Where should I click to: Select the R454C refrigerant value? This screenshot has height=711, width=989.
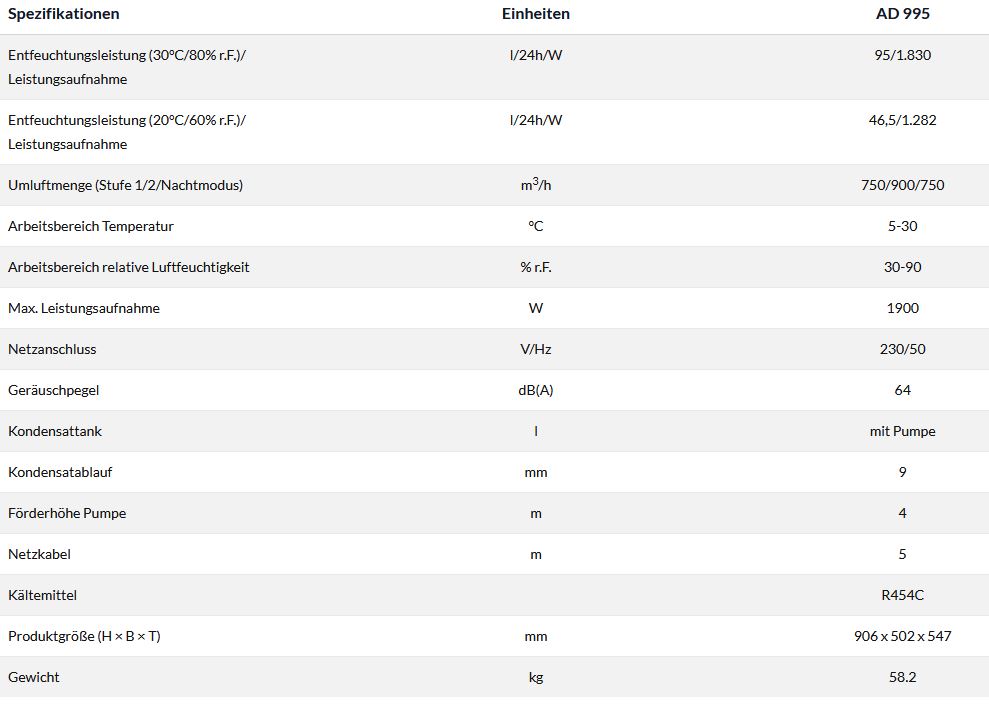[902, 595]
